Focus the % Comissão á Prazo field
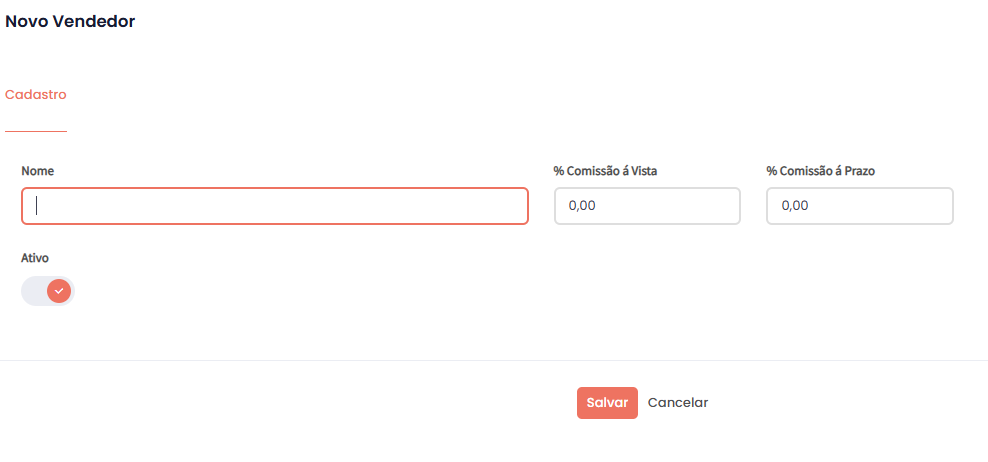Screen dimensions: 988x462 pos(860,206)
